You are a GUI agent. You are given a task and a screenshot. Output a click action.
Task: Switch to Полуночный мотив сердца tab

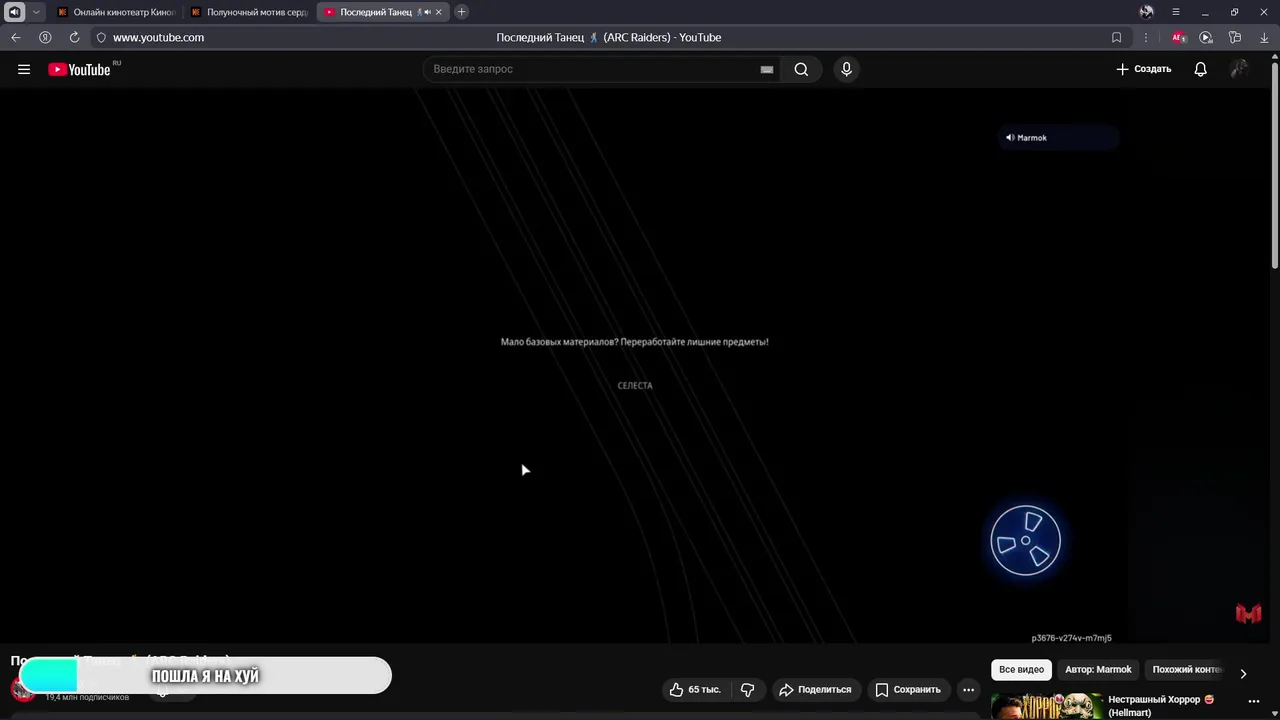coord(249,12)
